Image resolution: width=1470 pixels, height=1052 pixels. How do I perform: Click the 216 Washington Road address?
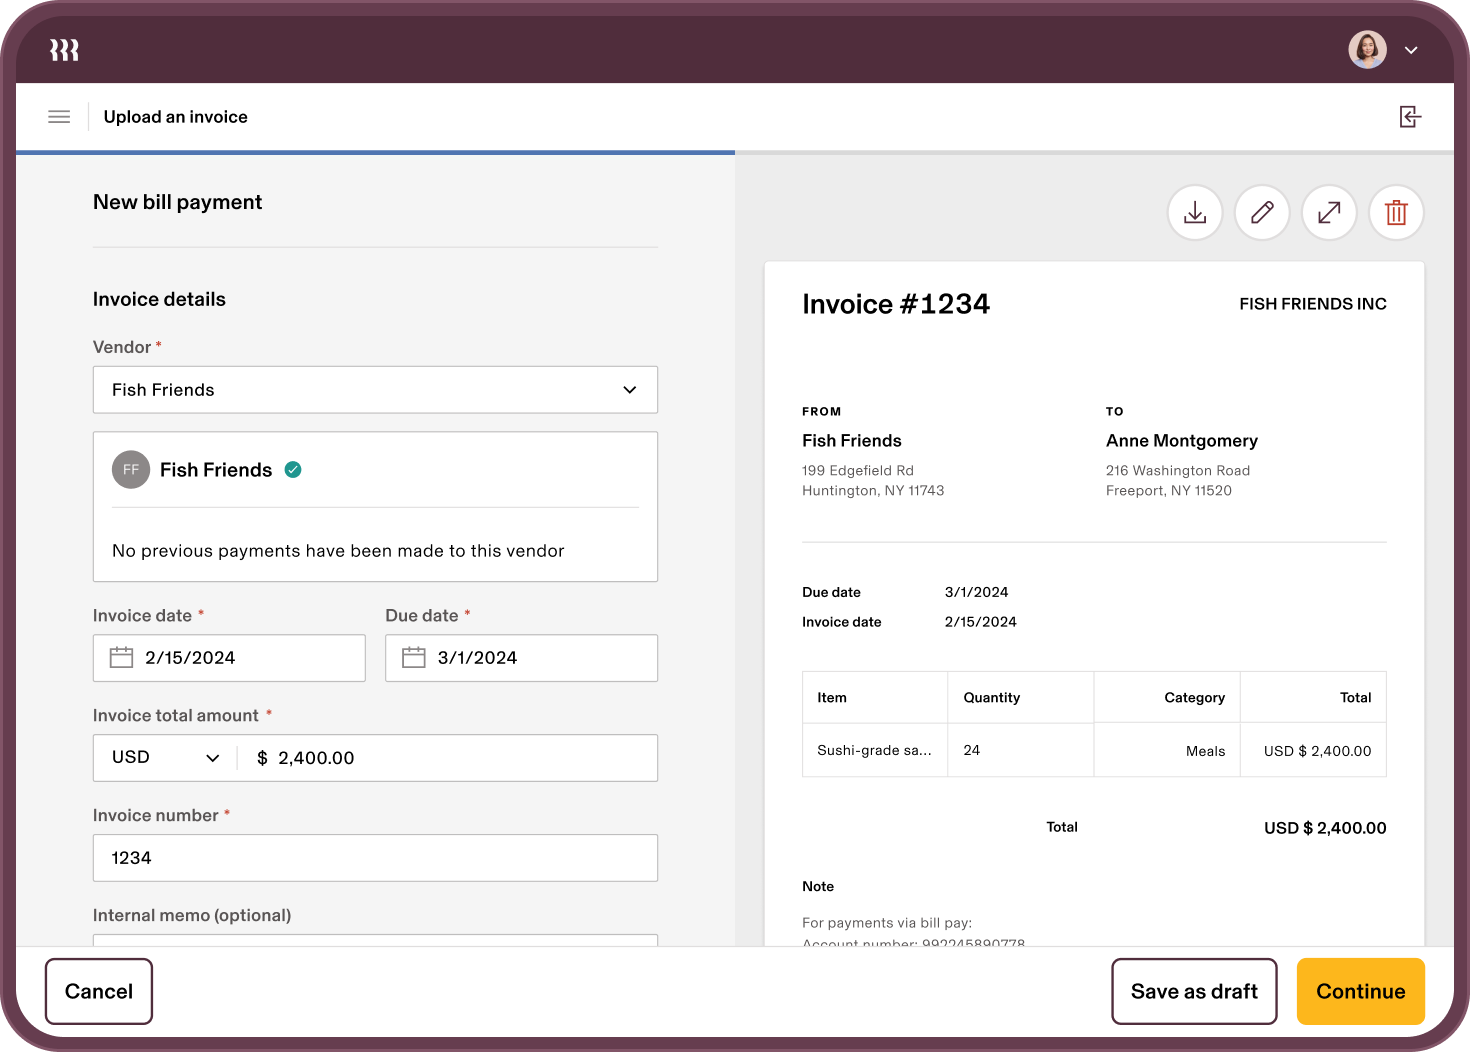click(x=1178, y=470)
